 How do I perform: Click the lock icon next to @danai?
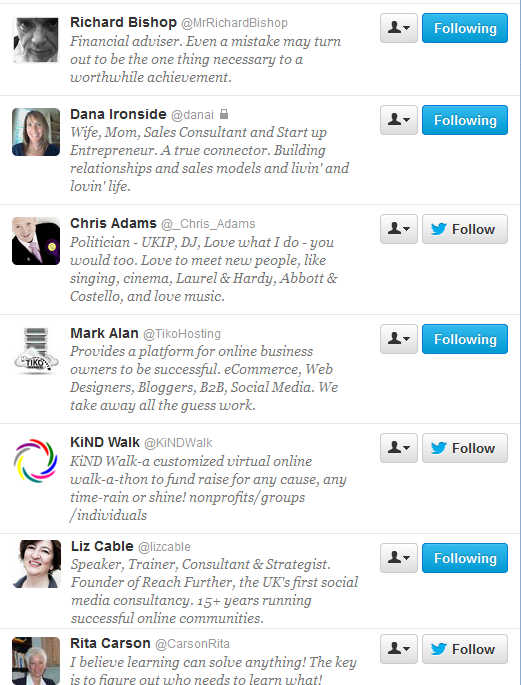click(x=224, y=114)
